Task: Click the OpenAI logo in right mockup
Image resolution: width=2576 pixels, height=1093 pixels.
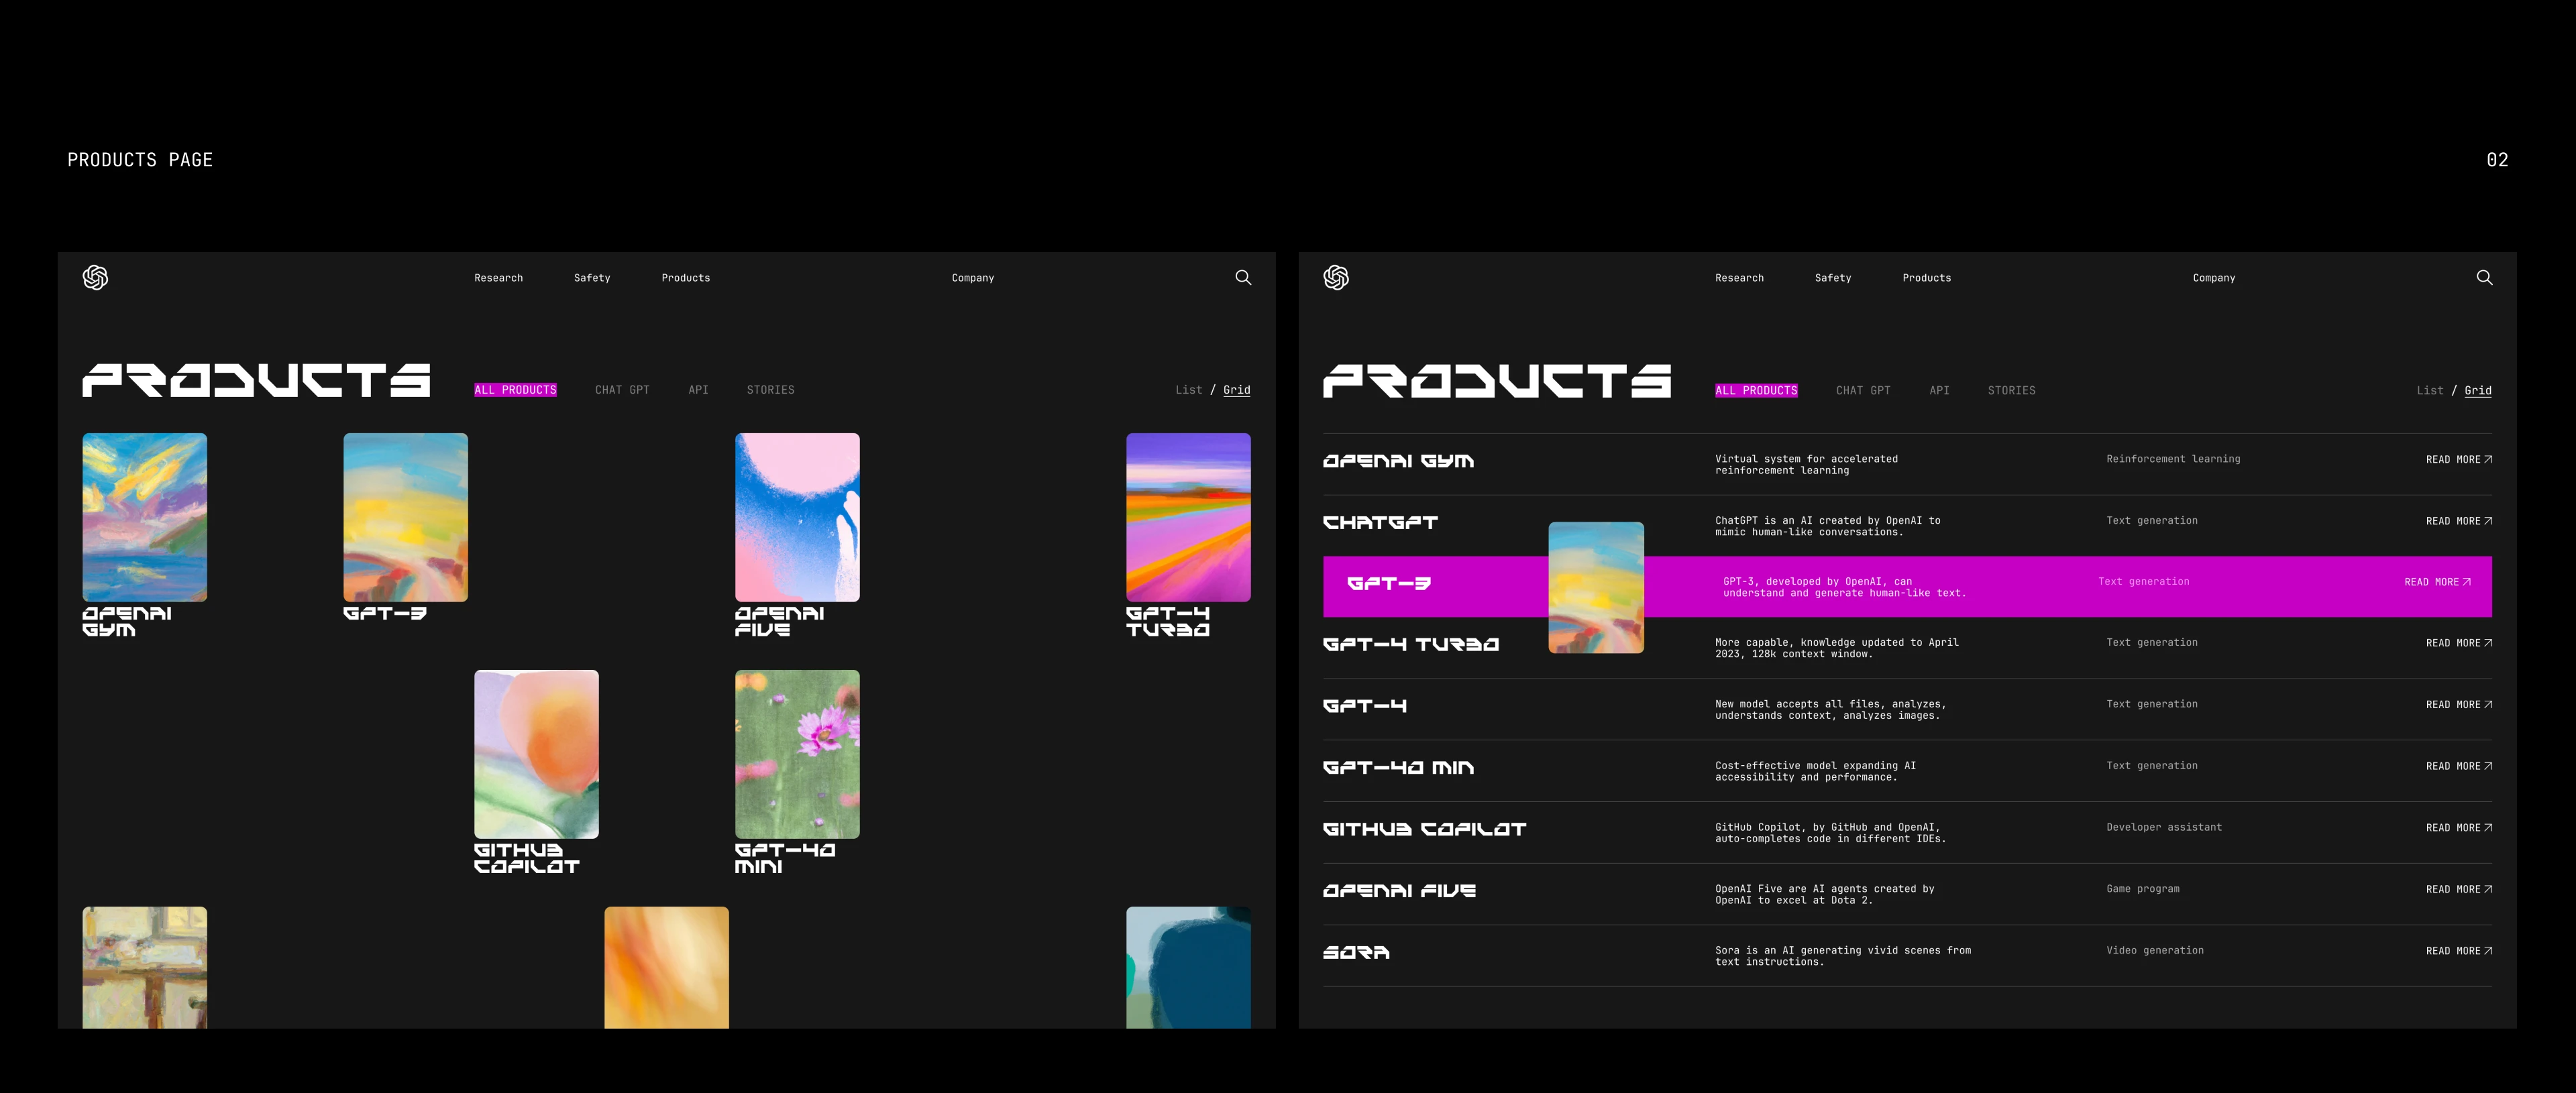Action: (1336, 277)
